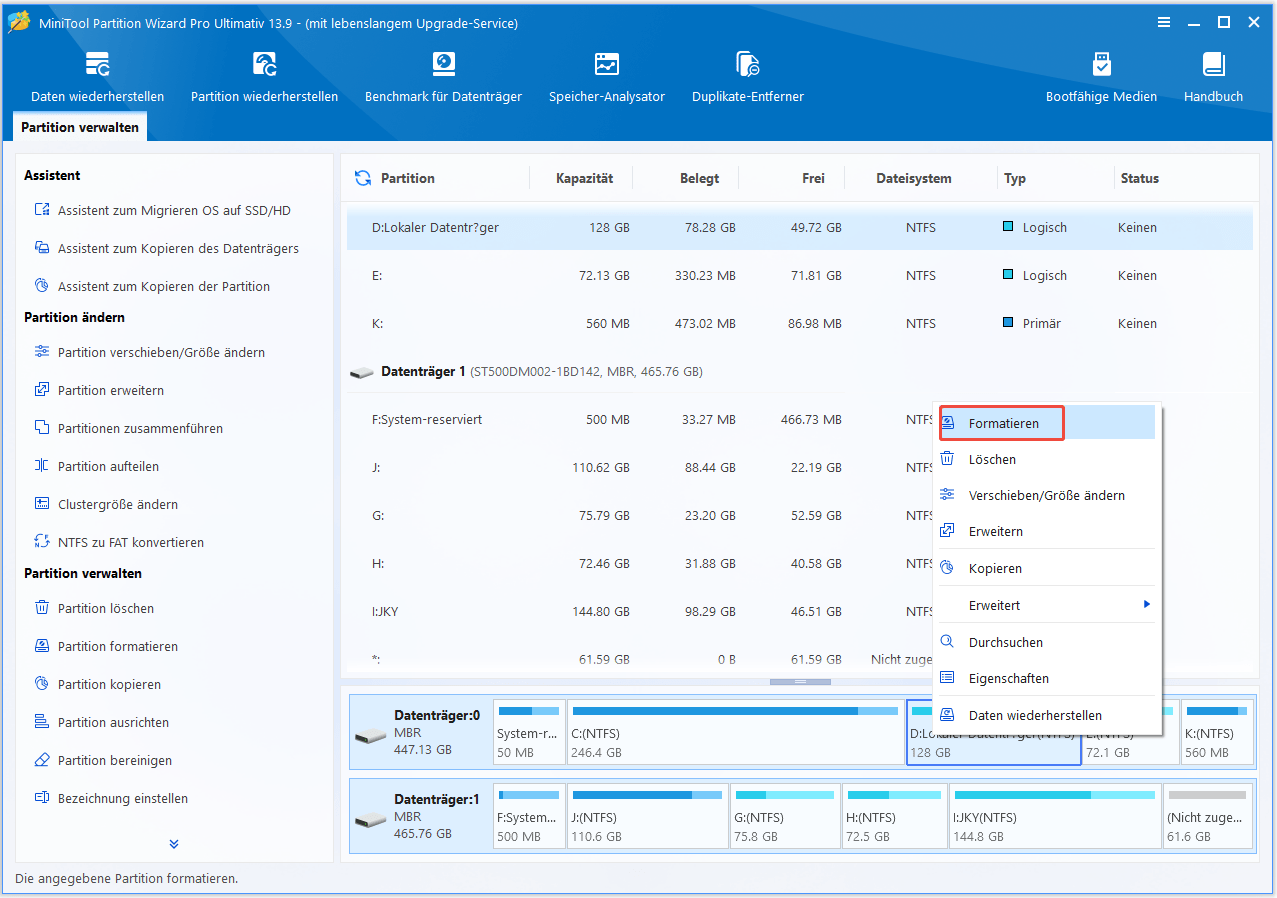Choose Bezeichnung einstellen in sidebar

click(x=111, y=798)
